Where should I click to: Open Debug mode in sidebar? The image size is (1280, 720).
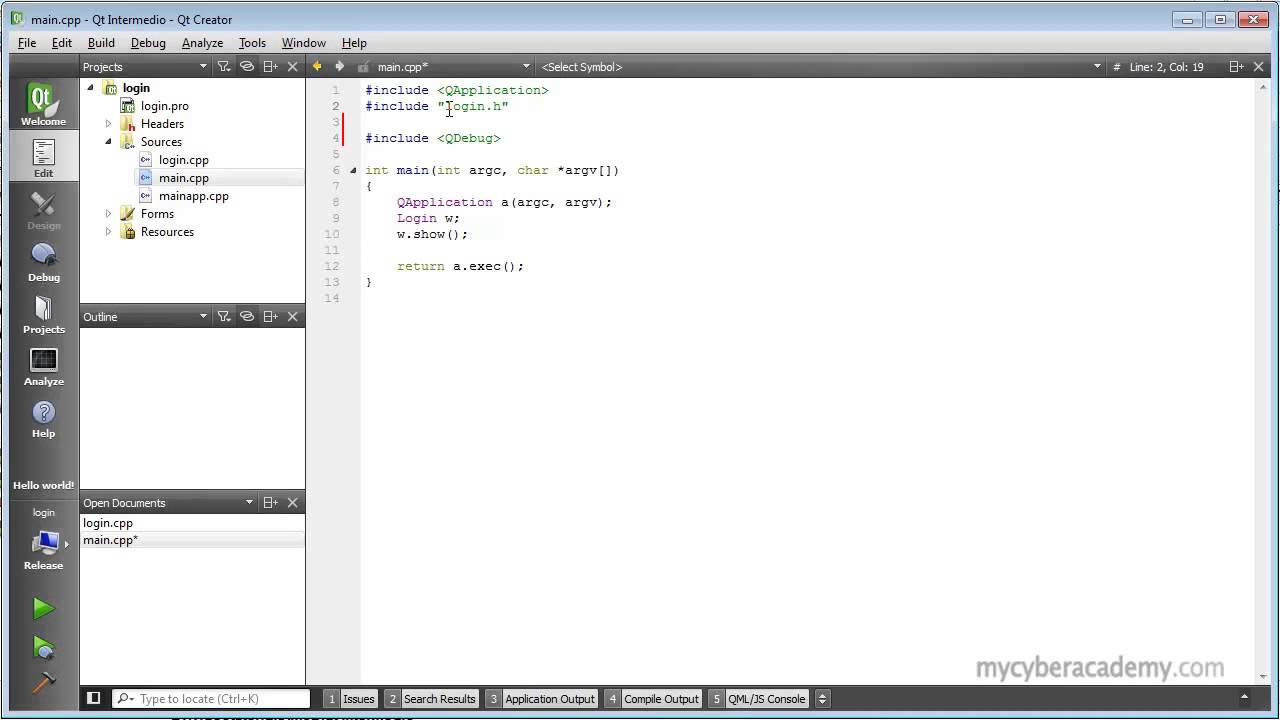[43, 261]
